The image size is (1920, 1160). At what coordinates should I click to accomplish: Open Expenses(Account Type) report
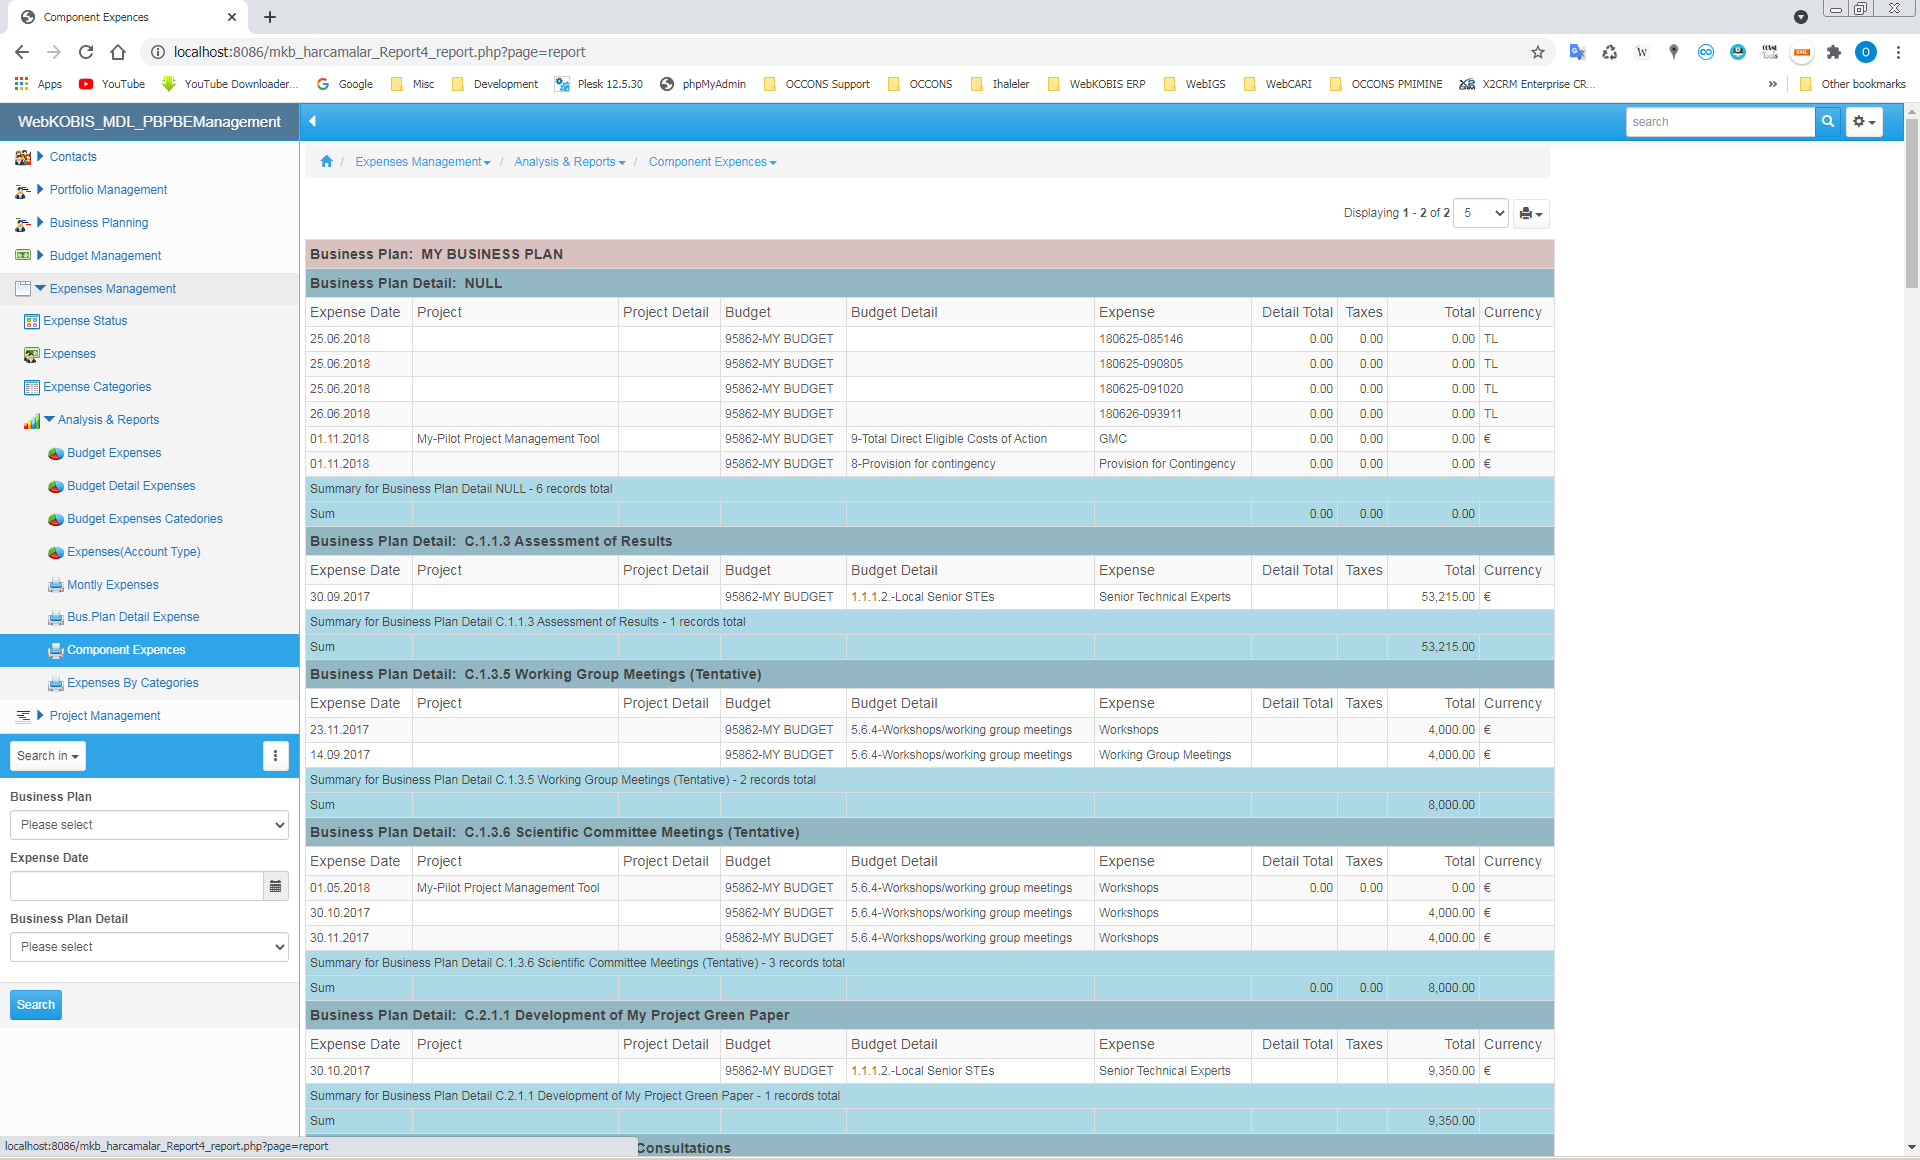pos(134,552)
